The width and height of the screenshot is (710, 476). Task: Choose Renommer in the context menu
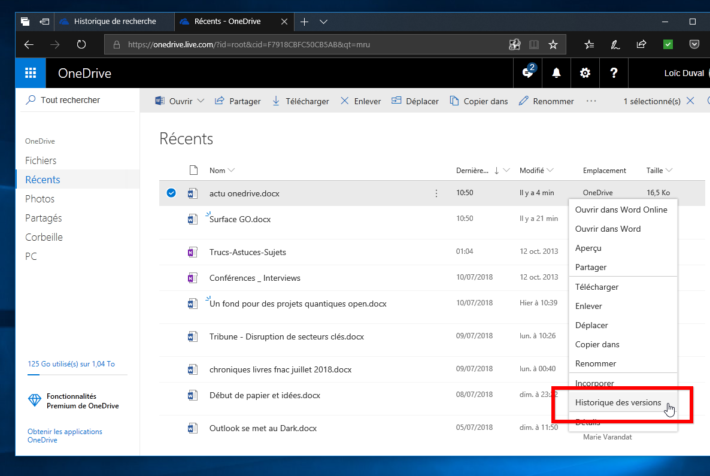coord(595,364)
